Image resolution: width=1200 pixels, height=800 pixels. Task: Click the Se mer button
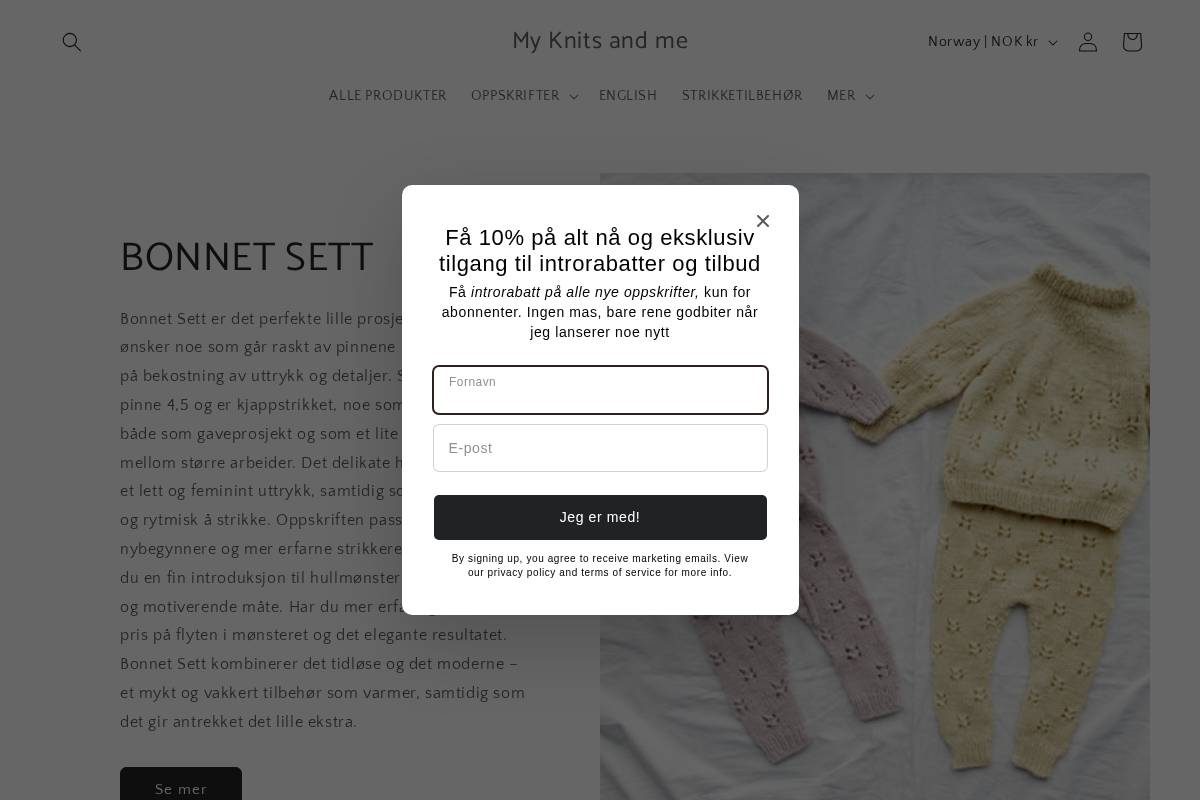(181, 789)
